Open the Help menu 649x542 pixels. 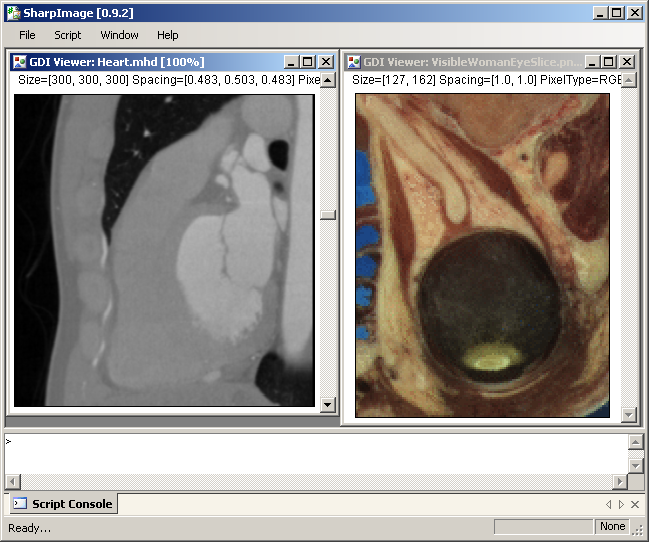[168, 35]
